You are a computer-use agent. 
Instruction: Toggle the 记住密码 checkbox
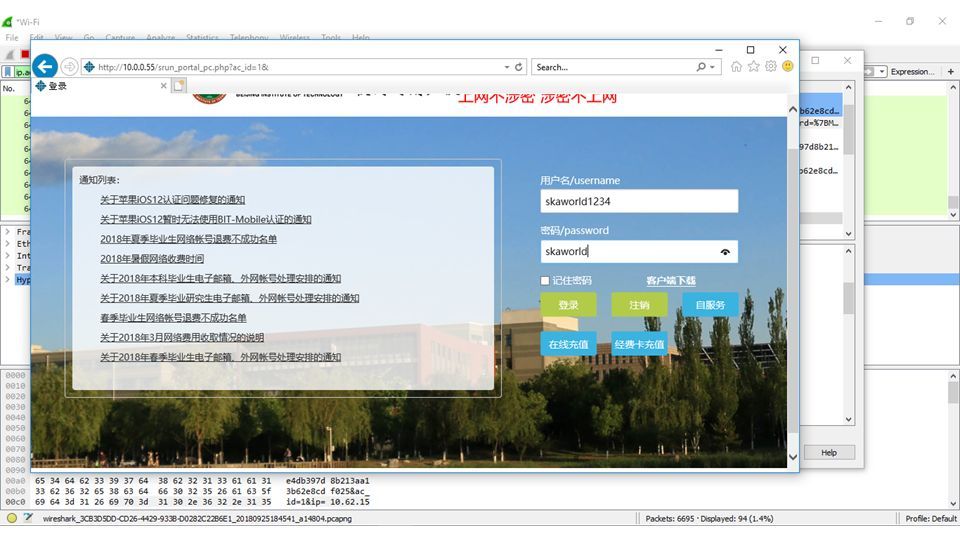click(x=545, y=280)
